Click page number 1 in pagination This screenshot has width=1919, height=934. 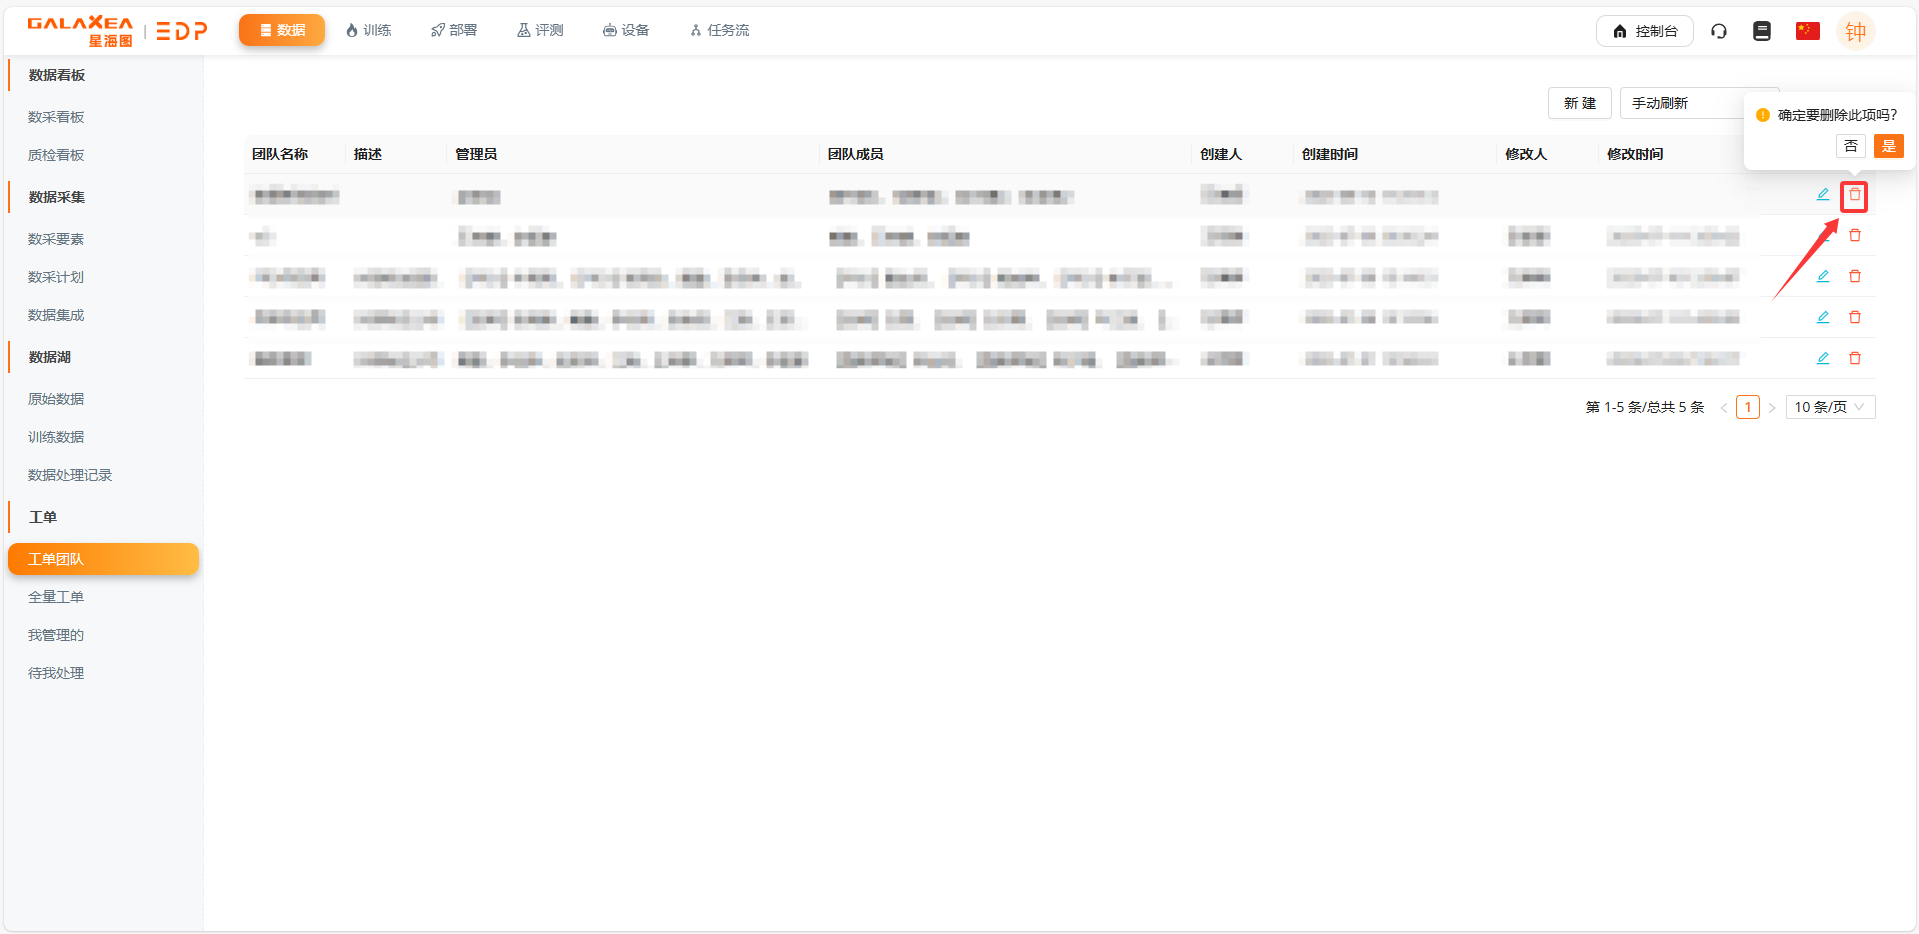[1747, 407]
